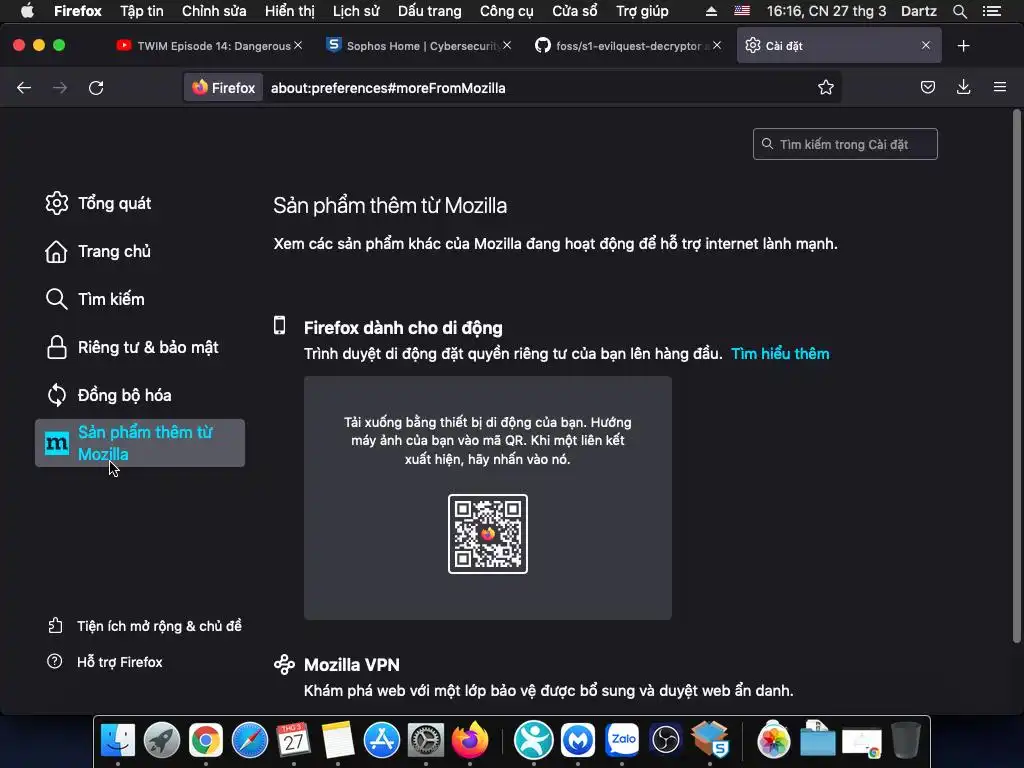Image resolution: width=1024 pixels, height=768 pixels.
Task: Open the Trợ giúp menu
Action: (642, 11)
